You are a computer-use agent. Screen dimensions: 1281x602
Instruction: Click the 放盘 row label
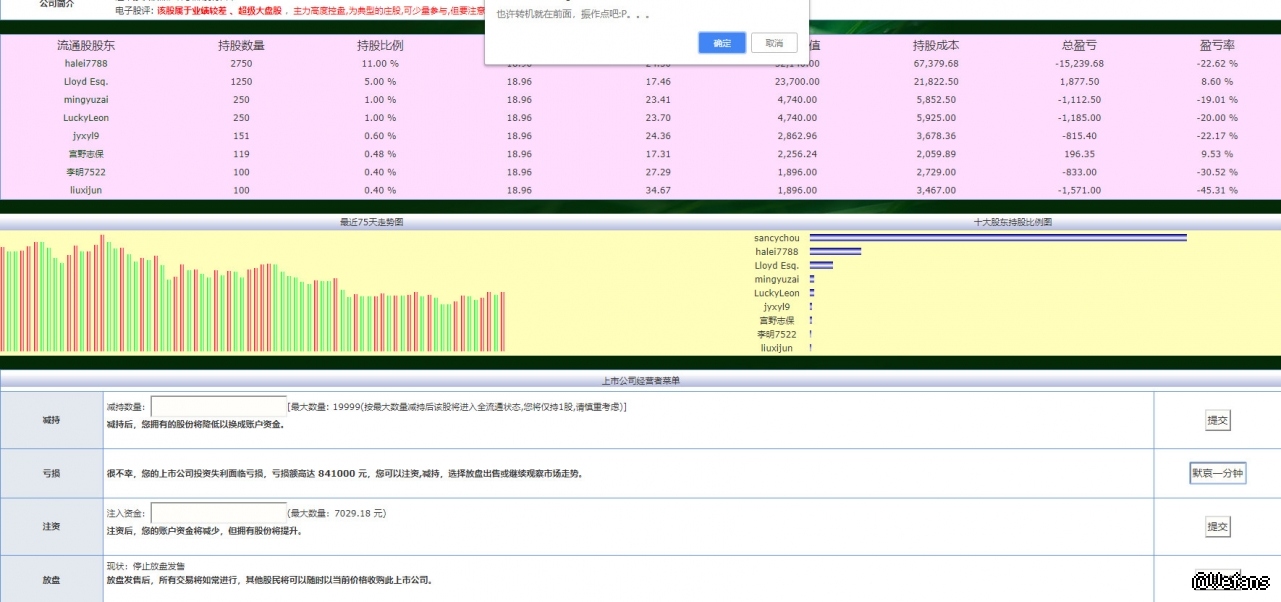(51, 579)
